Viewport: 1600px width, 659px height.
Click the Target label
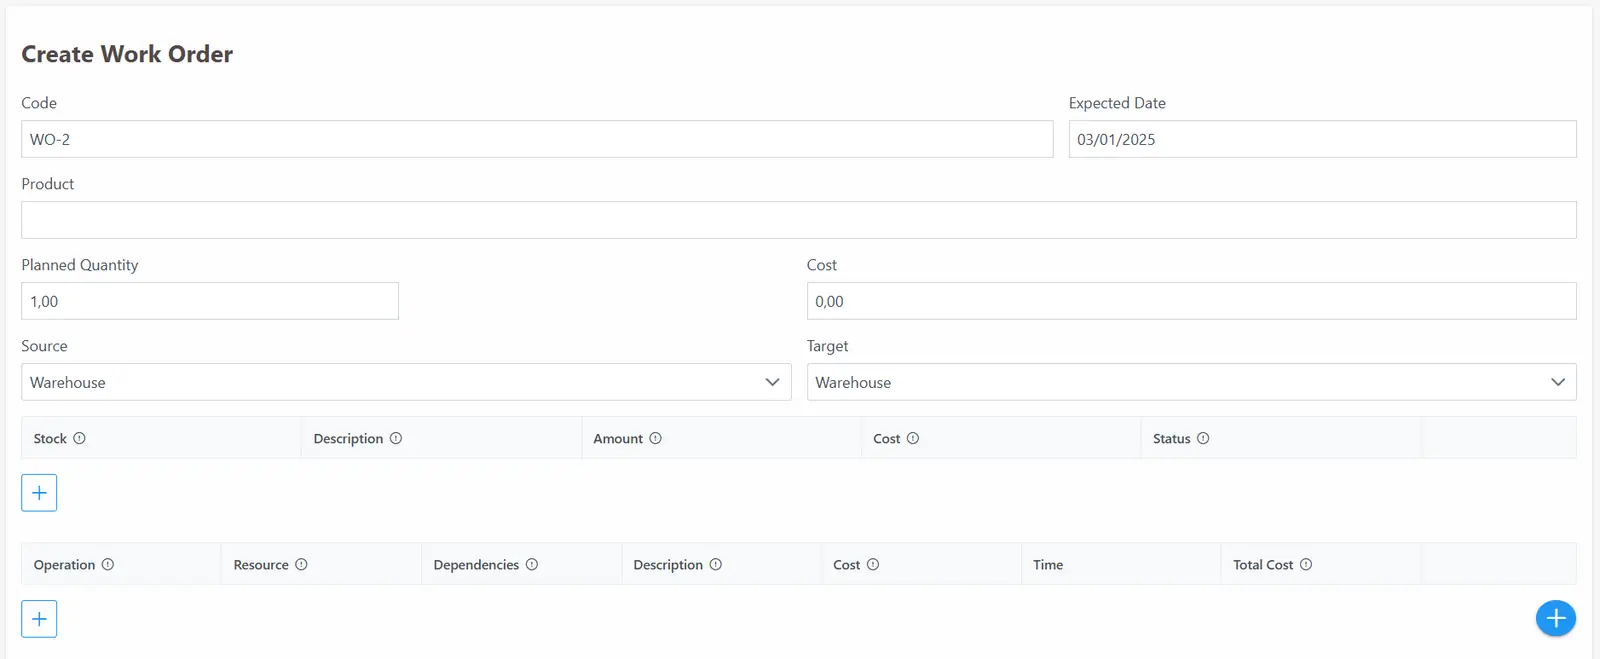point(827,346)
